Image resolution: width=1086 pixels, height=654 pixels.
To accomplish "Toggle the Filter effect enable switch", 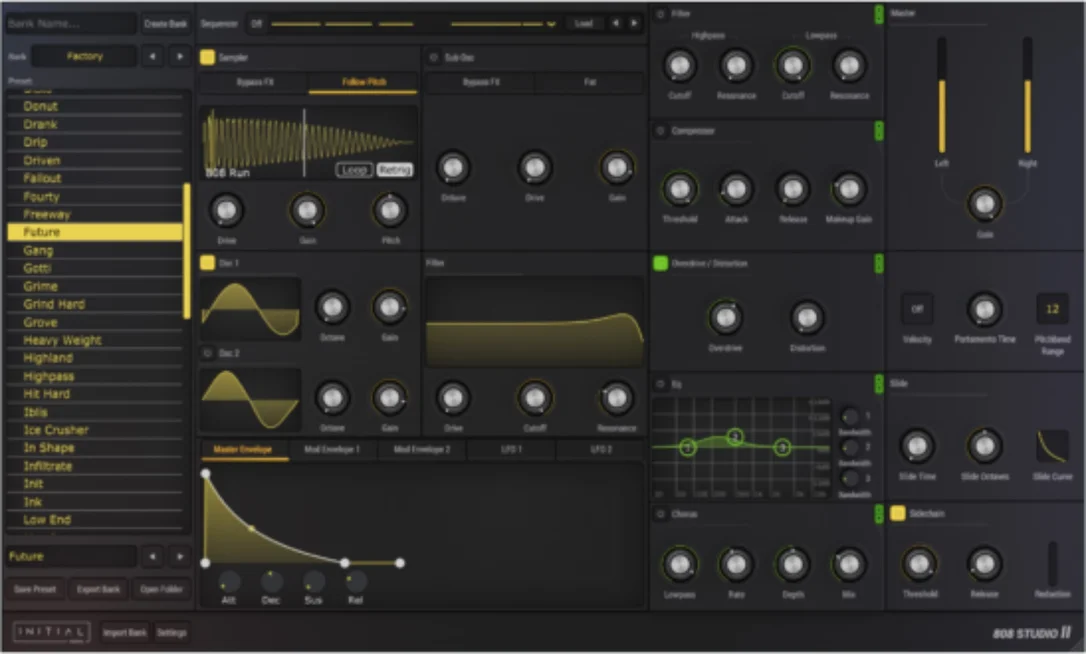I will click(x=660, y=14).
